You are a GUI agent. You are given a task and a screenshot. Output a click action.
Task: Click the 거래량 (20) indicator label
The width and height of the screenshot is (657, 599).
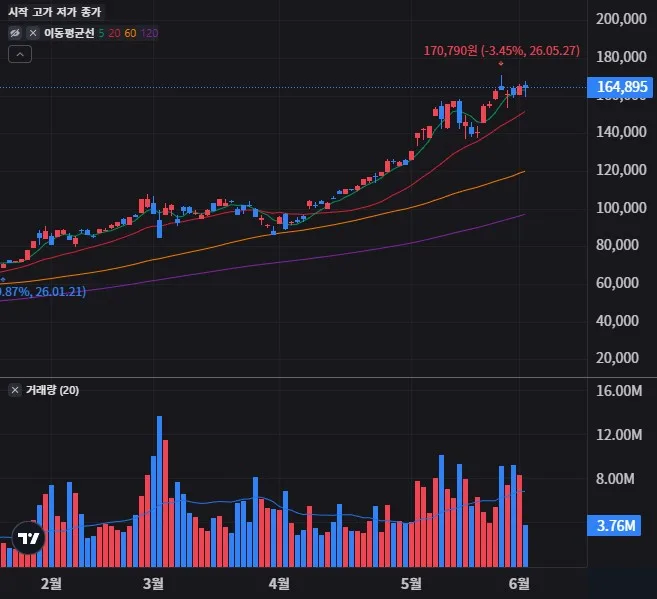[x=52, y=390]
